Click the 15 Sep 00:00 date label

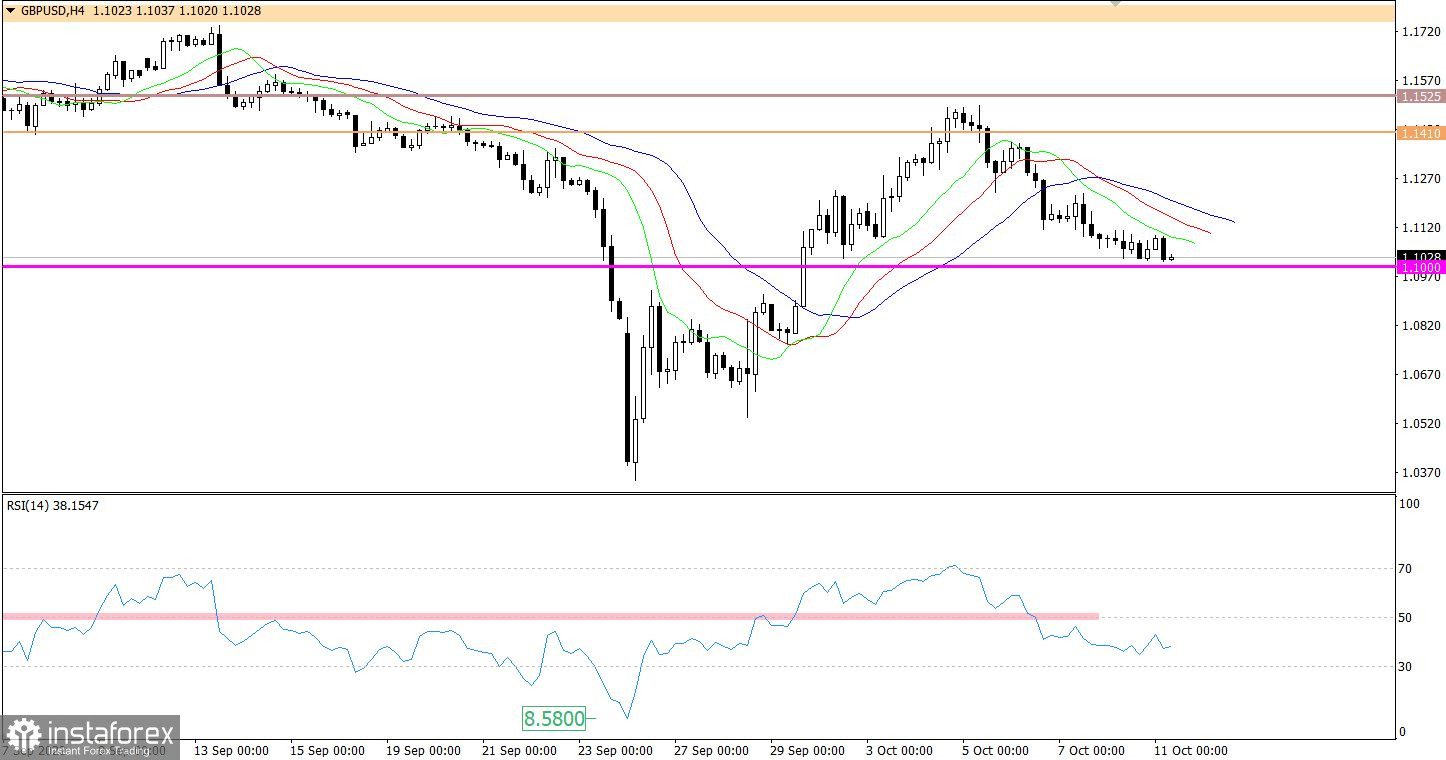[x=328, y=750]
